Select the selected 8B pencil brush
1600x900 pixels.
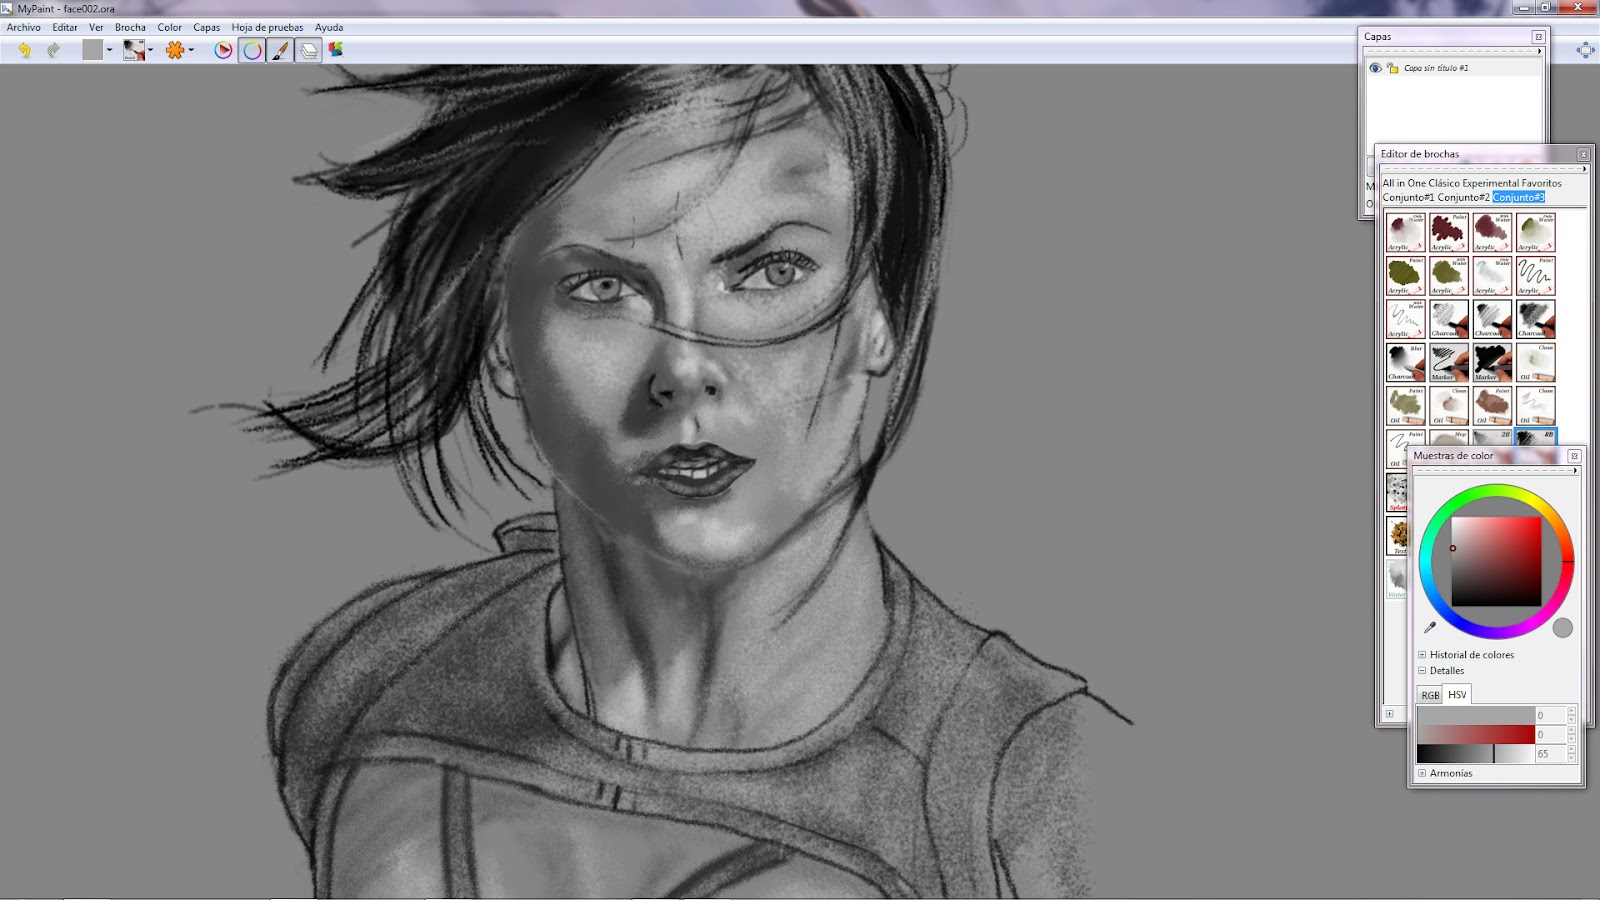1536,437
